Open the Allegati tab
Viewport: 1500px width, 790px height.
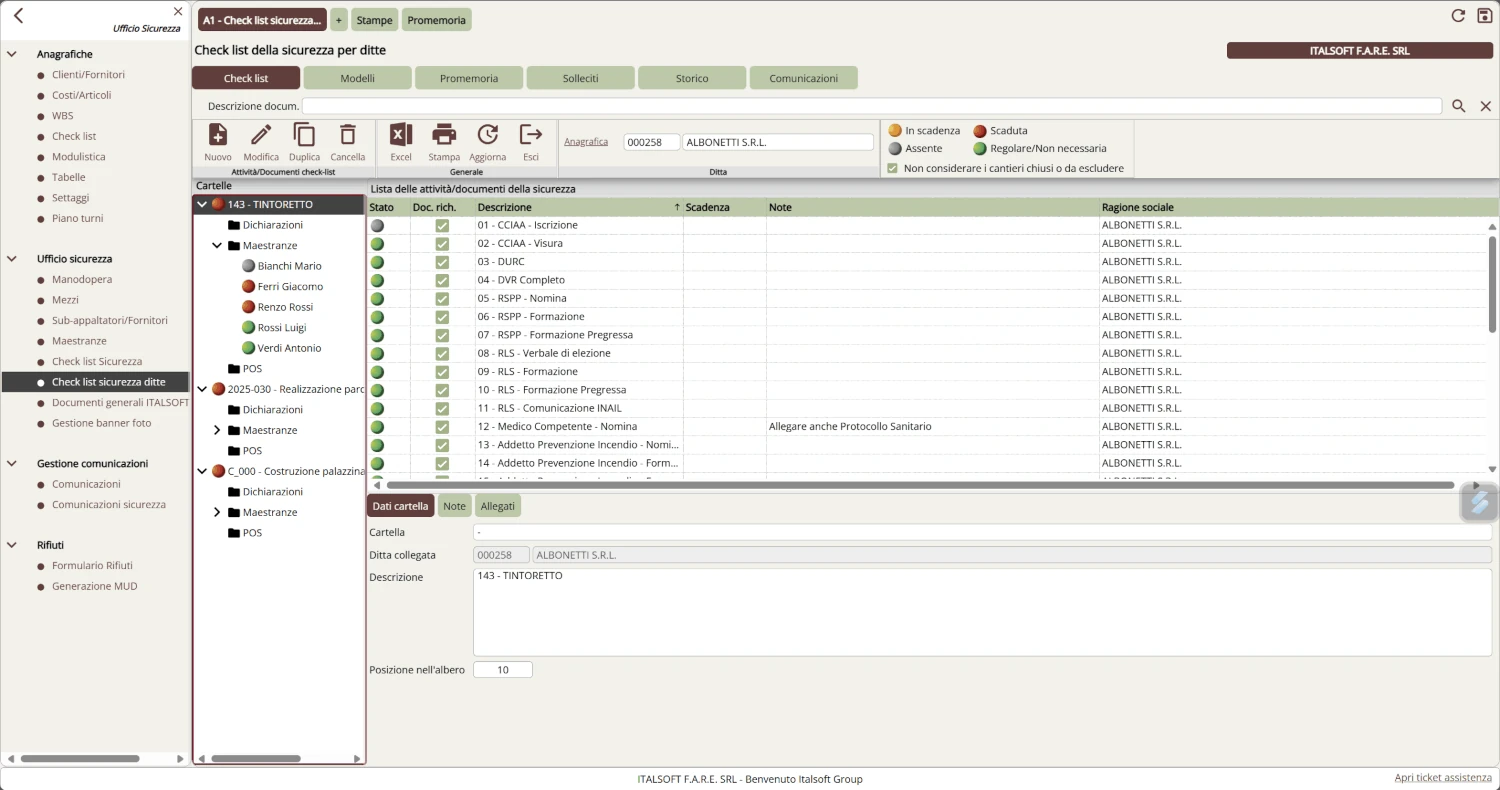pos(497,506)
